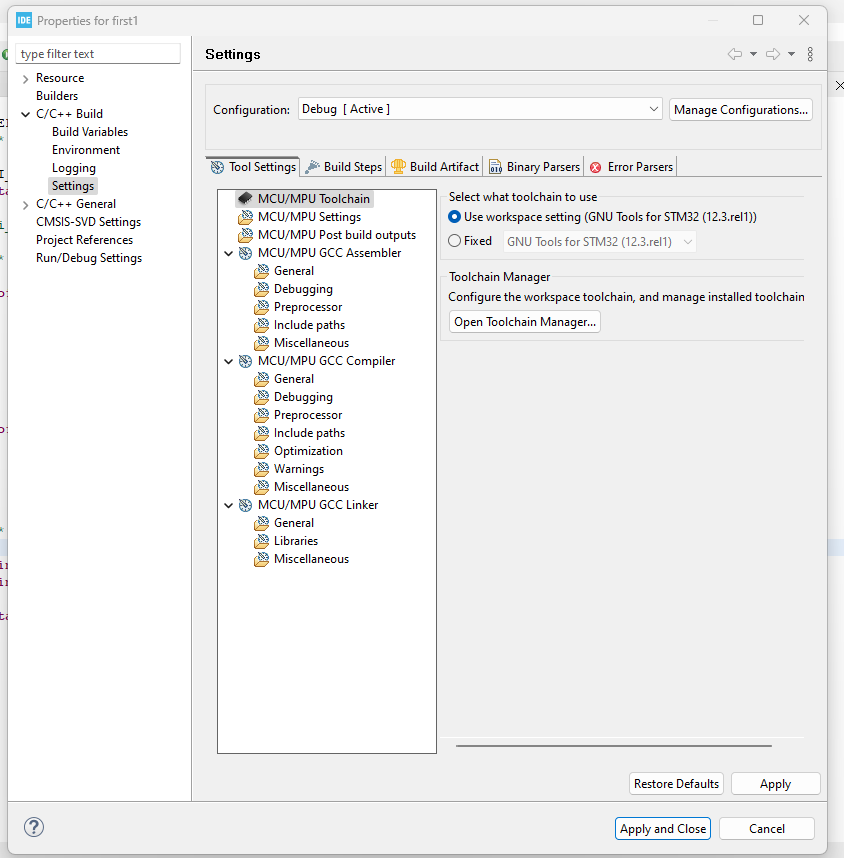
Task: Click the type filter text field
Action: coord(97,53)
